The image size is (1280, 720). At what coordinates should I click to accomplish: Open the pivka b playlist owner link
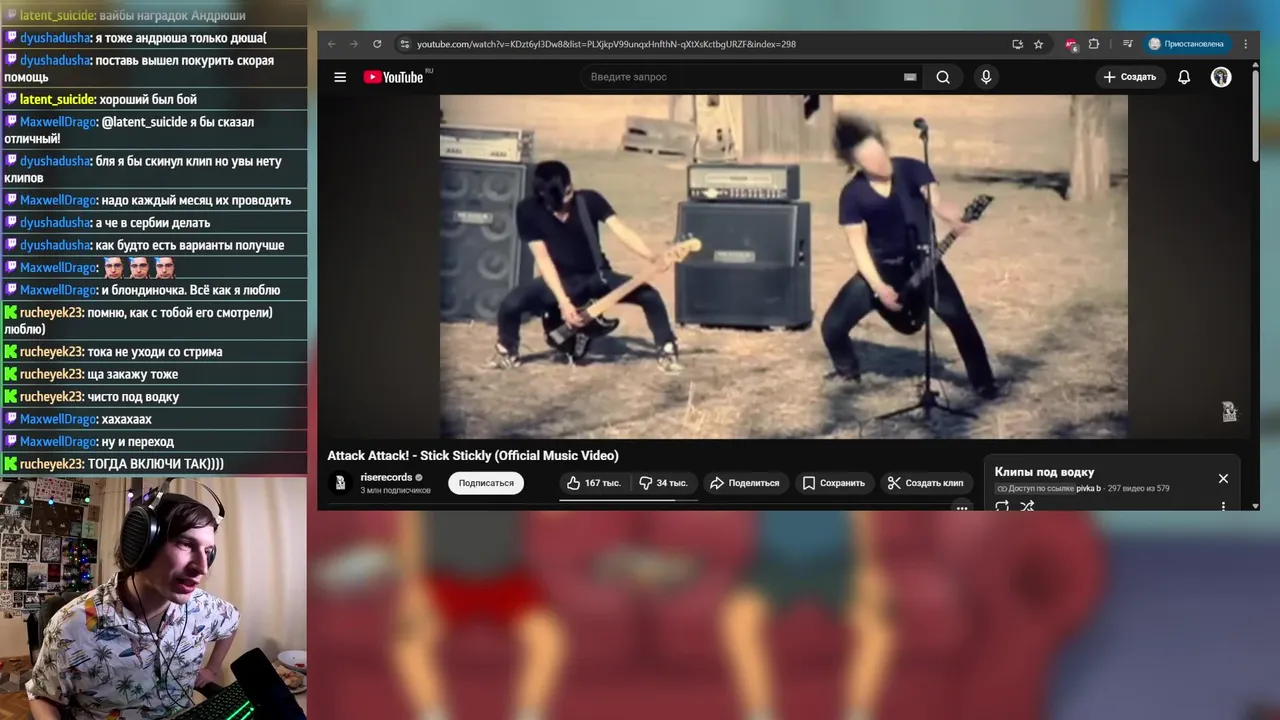point(1088,488)
